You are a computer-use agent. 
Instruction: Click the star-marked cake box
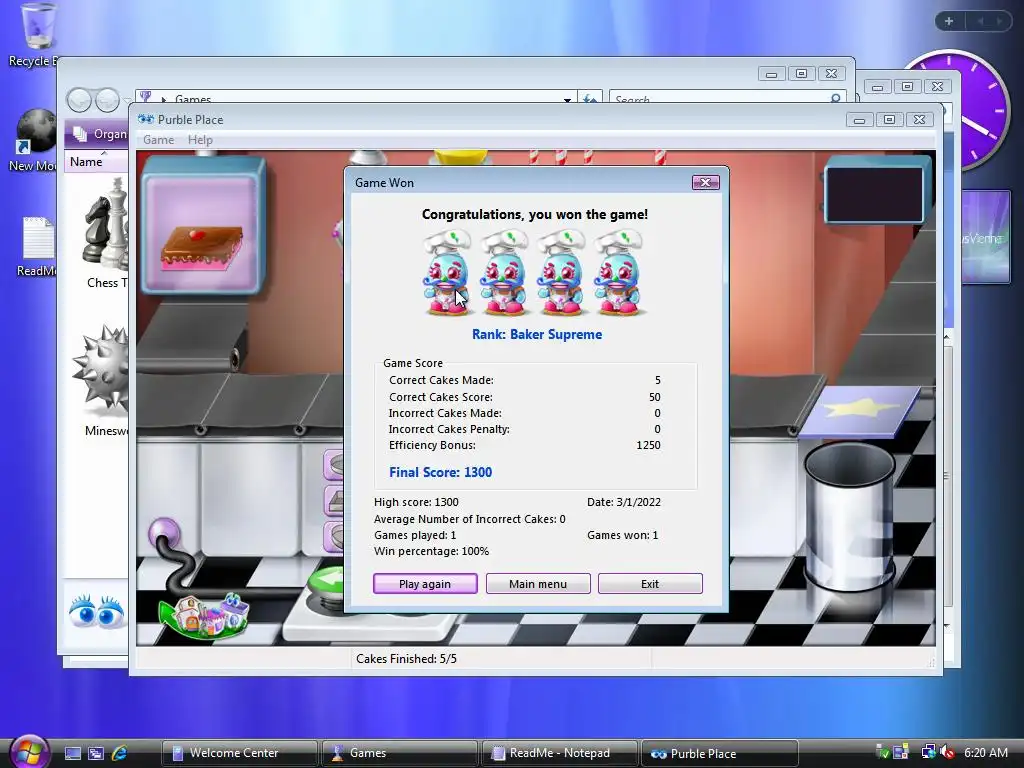tap(859, 411)
